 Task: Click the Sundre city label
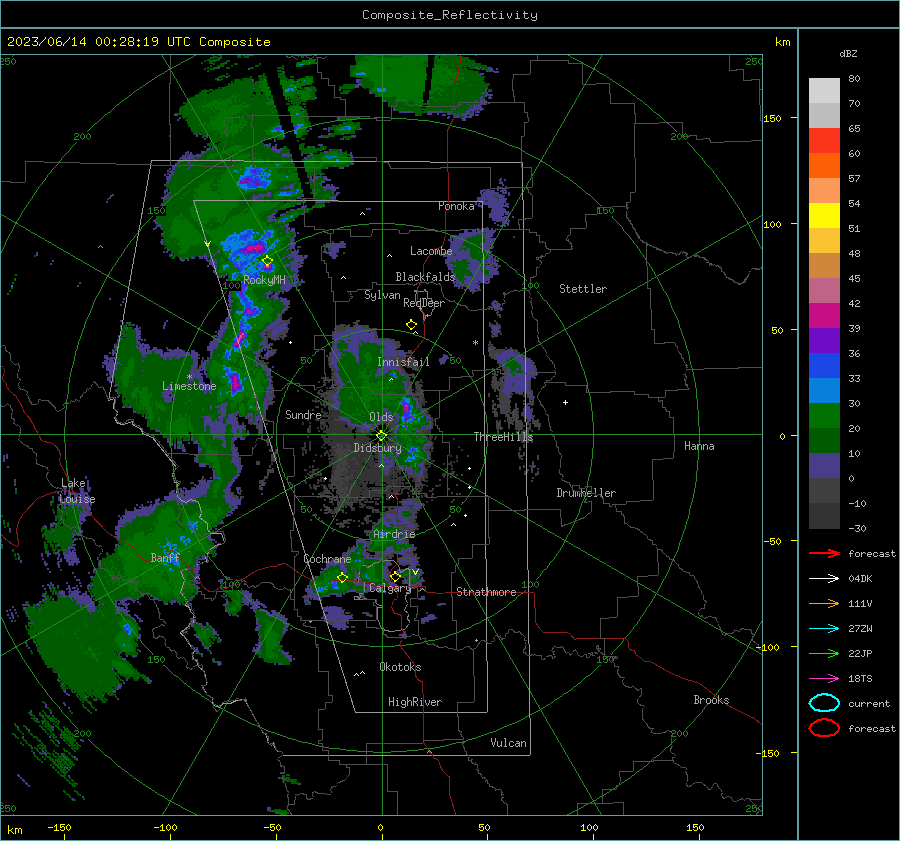tap(303, 415)
